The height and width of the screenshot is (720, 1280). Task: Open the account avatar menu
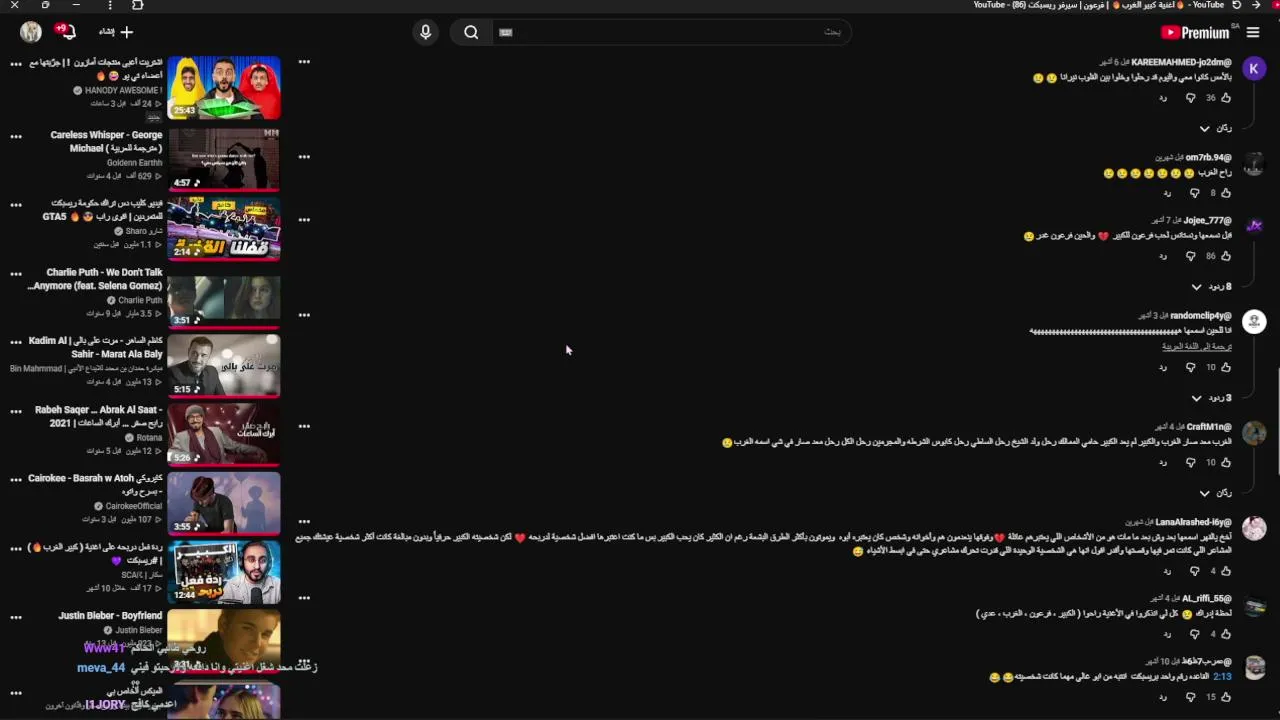click(31, 32)
